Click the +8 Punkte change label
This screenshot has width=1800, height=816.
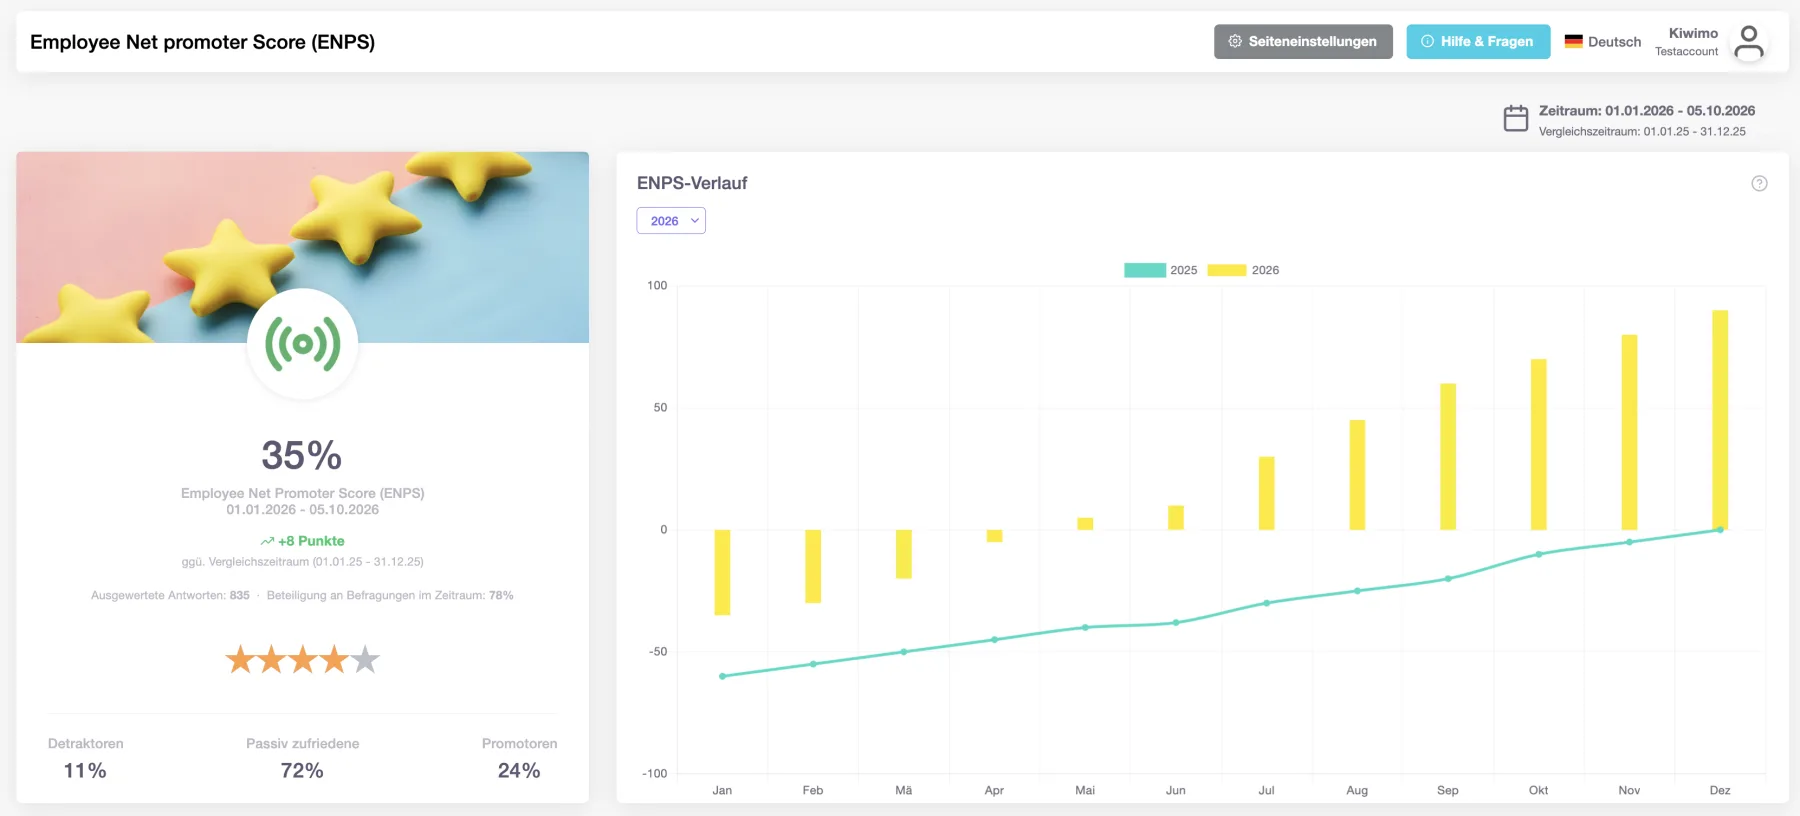click(x=311, y=541)
